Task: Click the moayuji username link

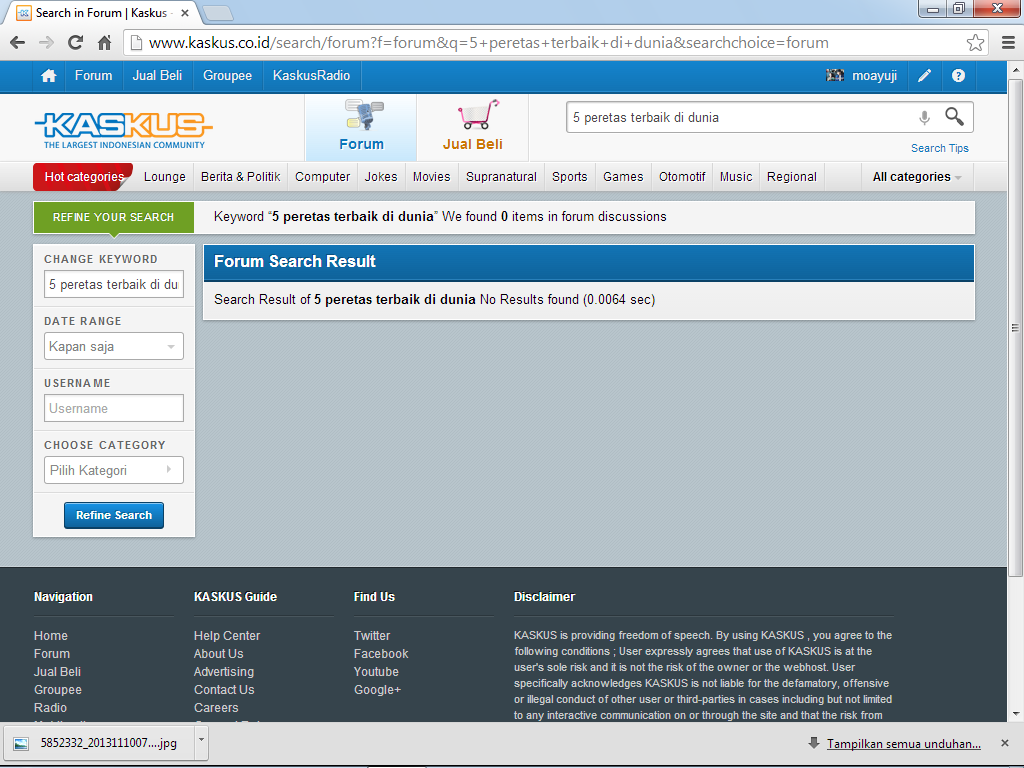Action: click(874, 76)
